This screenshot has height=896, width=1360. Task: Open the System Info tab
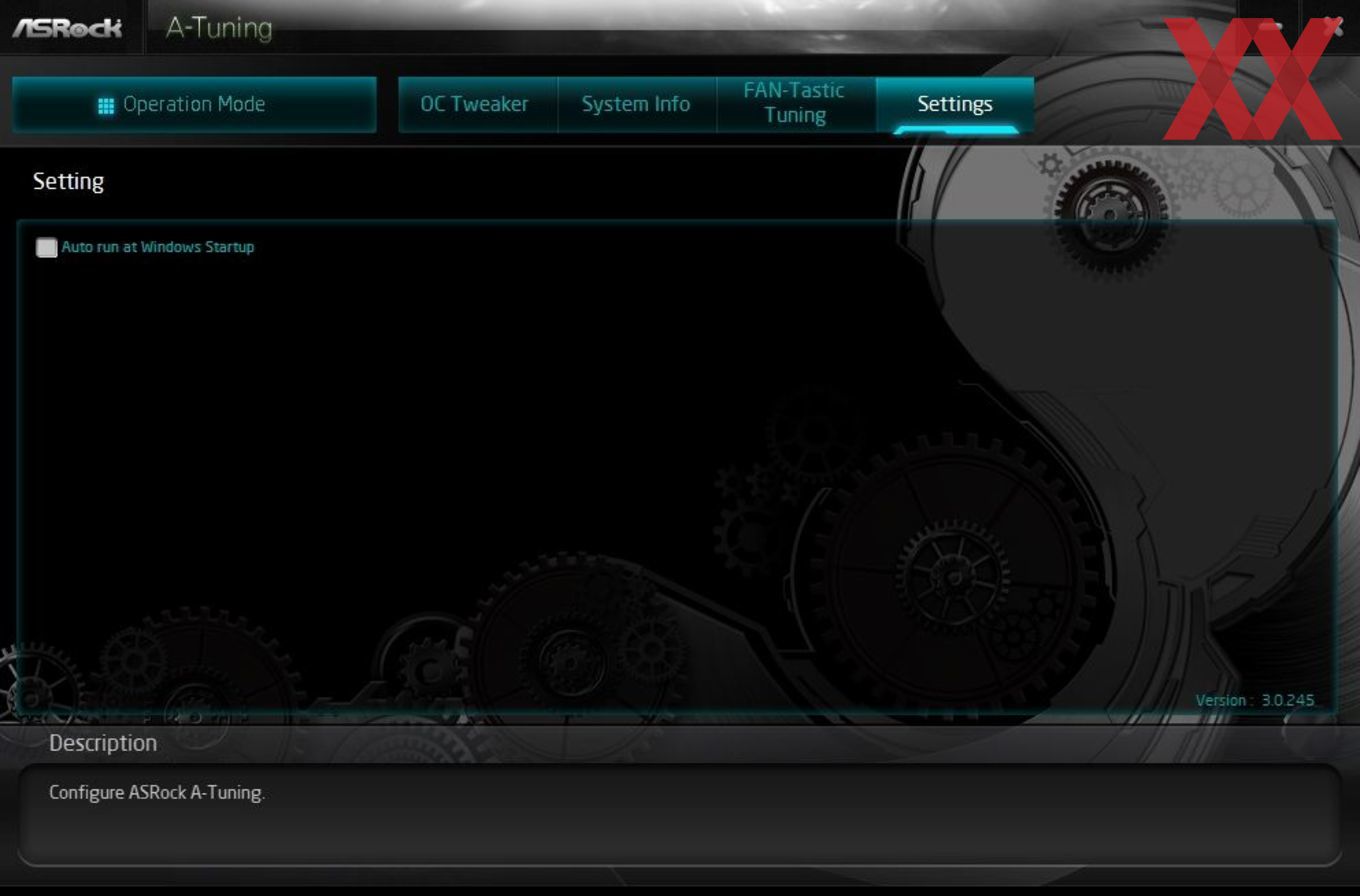[636, 104]
